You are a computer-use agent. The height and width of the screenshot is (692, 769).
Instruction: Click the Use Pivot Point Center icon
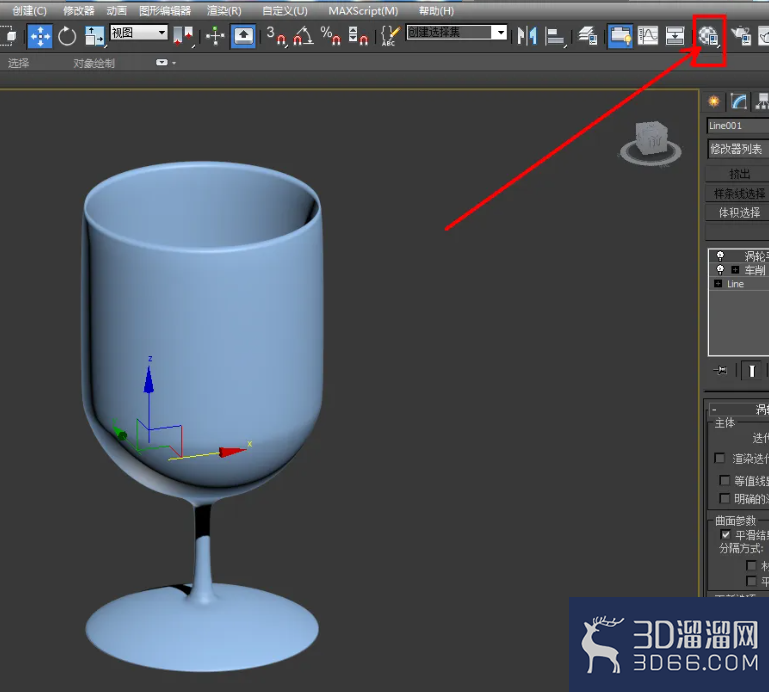click(x=183, y=36)
